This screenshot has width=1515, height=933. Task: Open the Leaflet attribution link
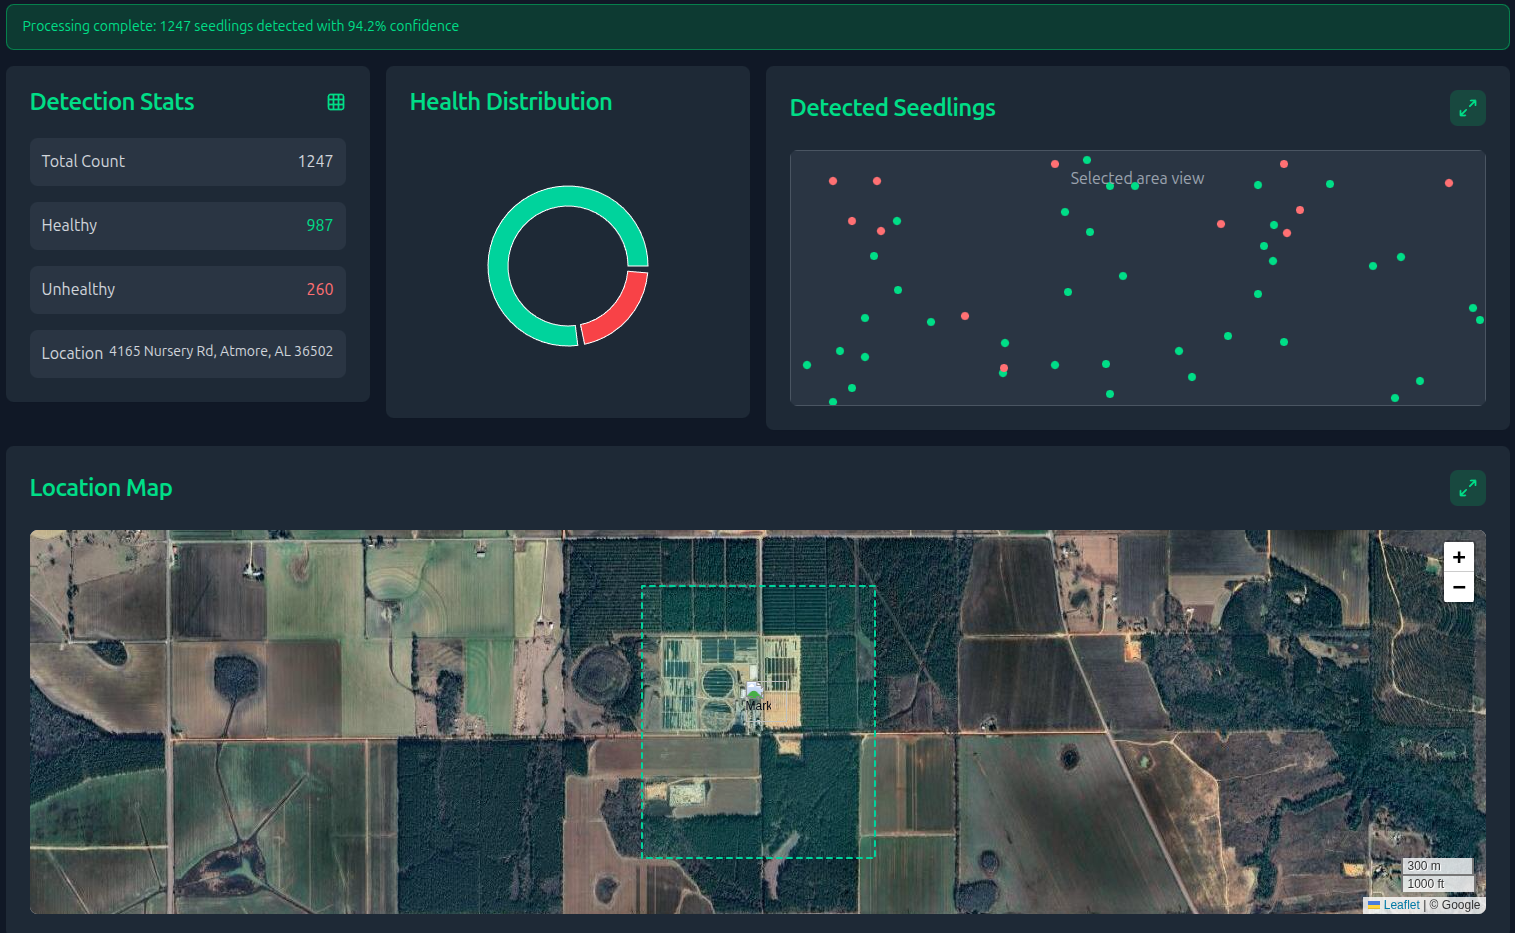(x=1400, y=905)
